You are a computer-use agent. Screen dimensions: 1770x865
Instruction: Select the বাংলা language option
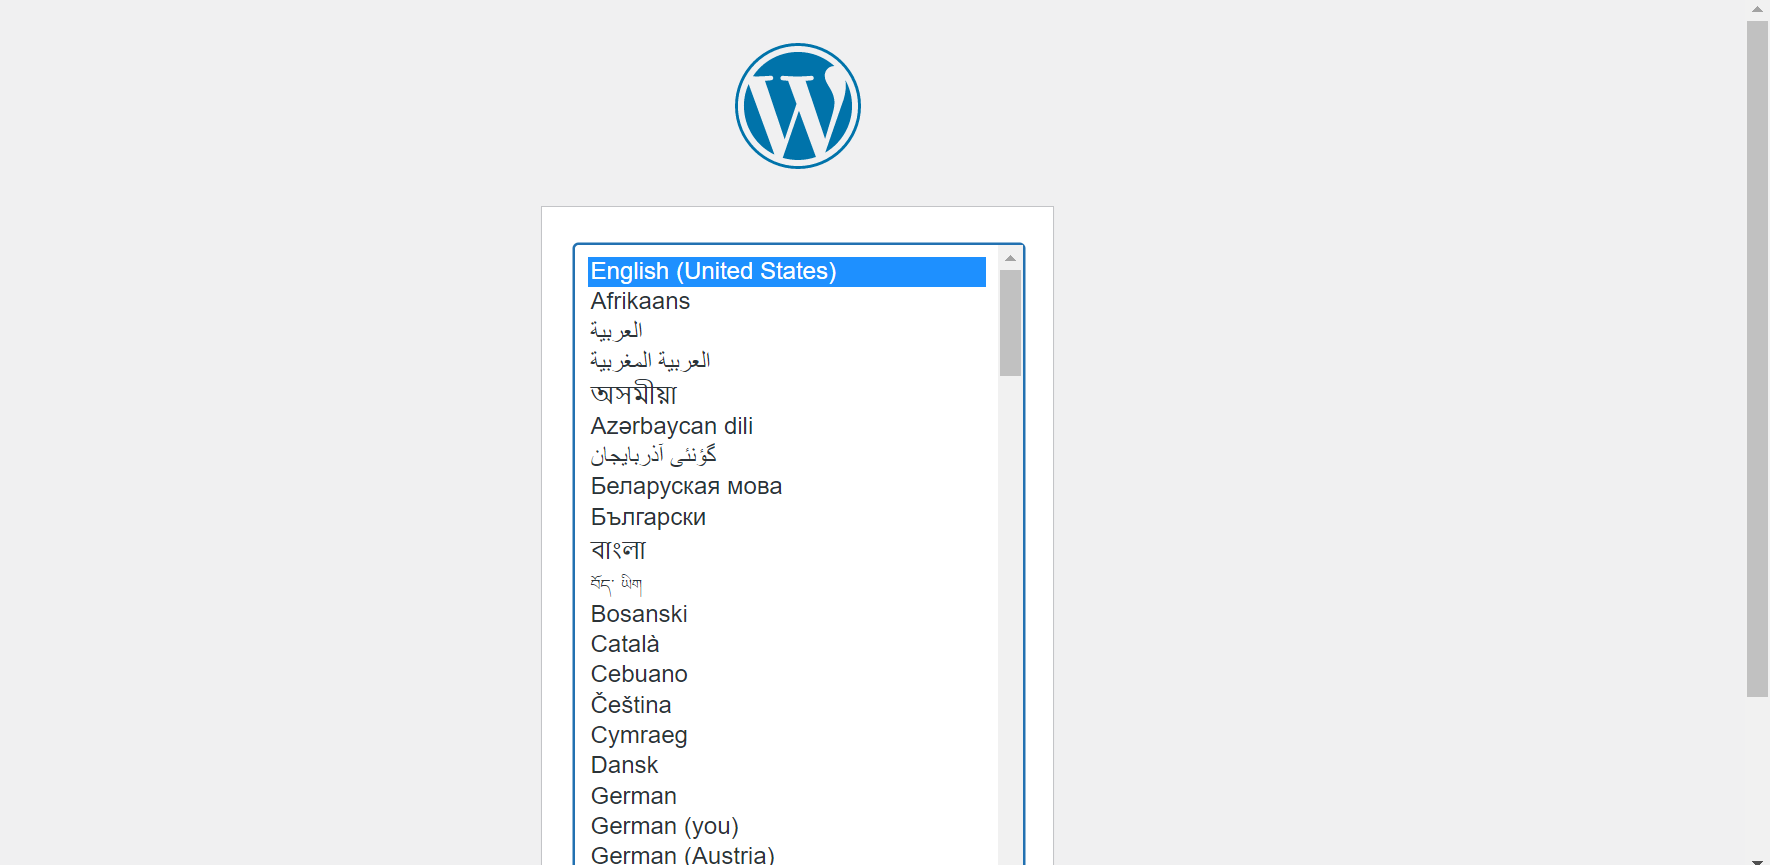787,549
